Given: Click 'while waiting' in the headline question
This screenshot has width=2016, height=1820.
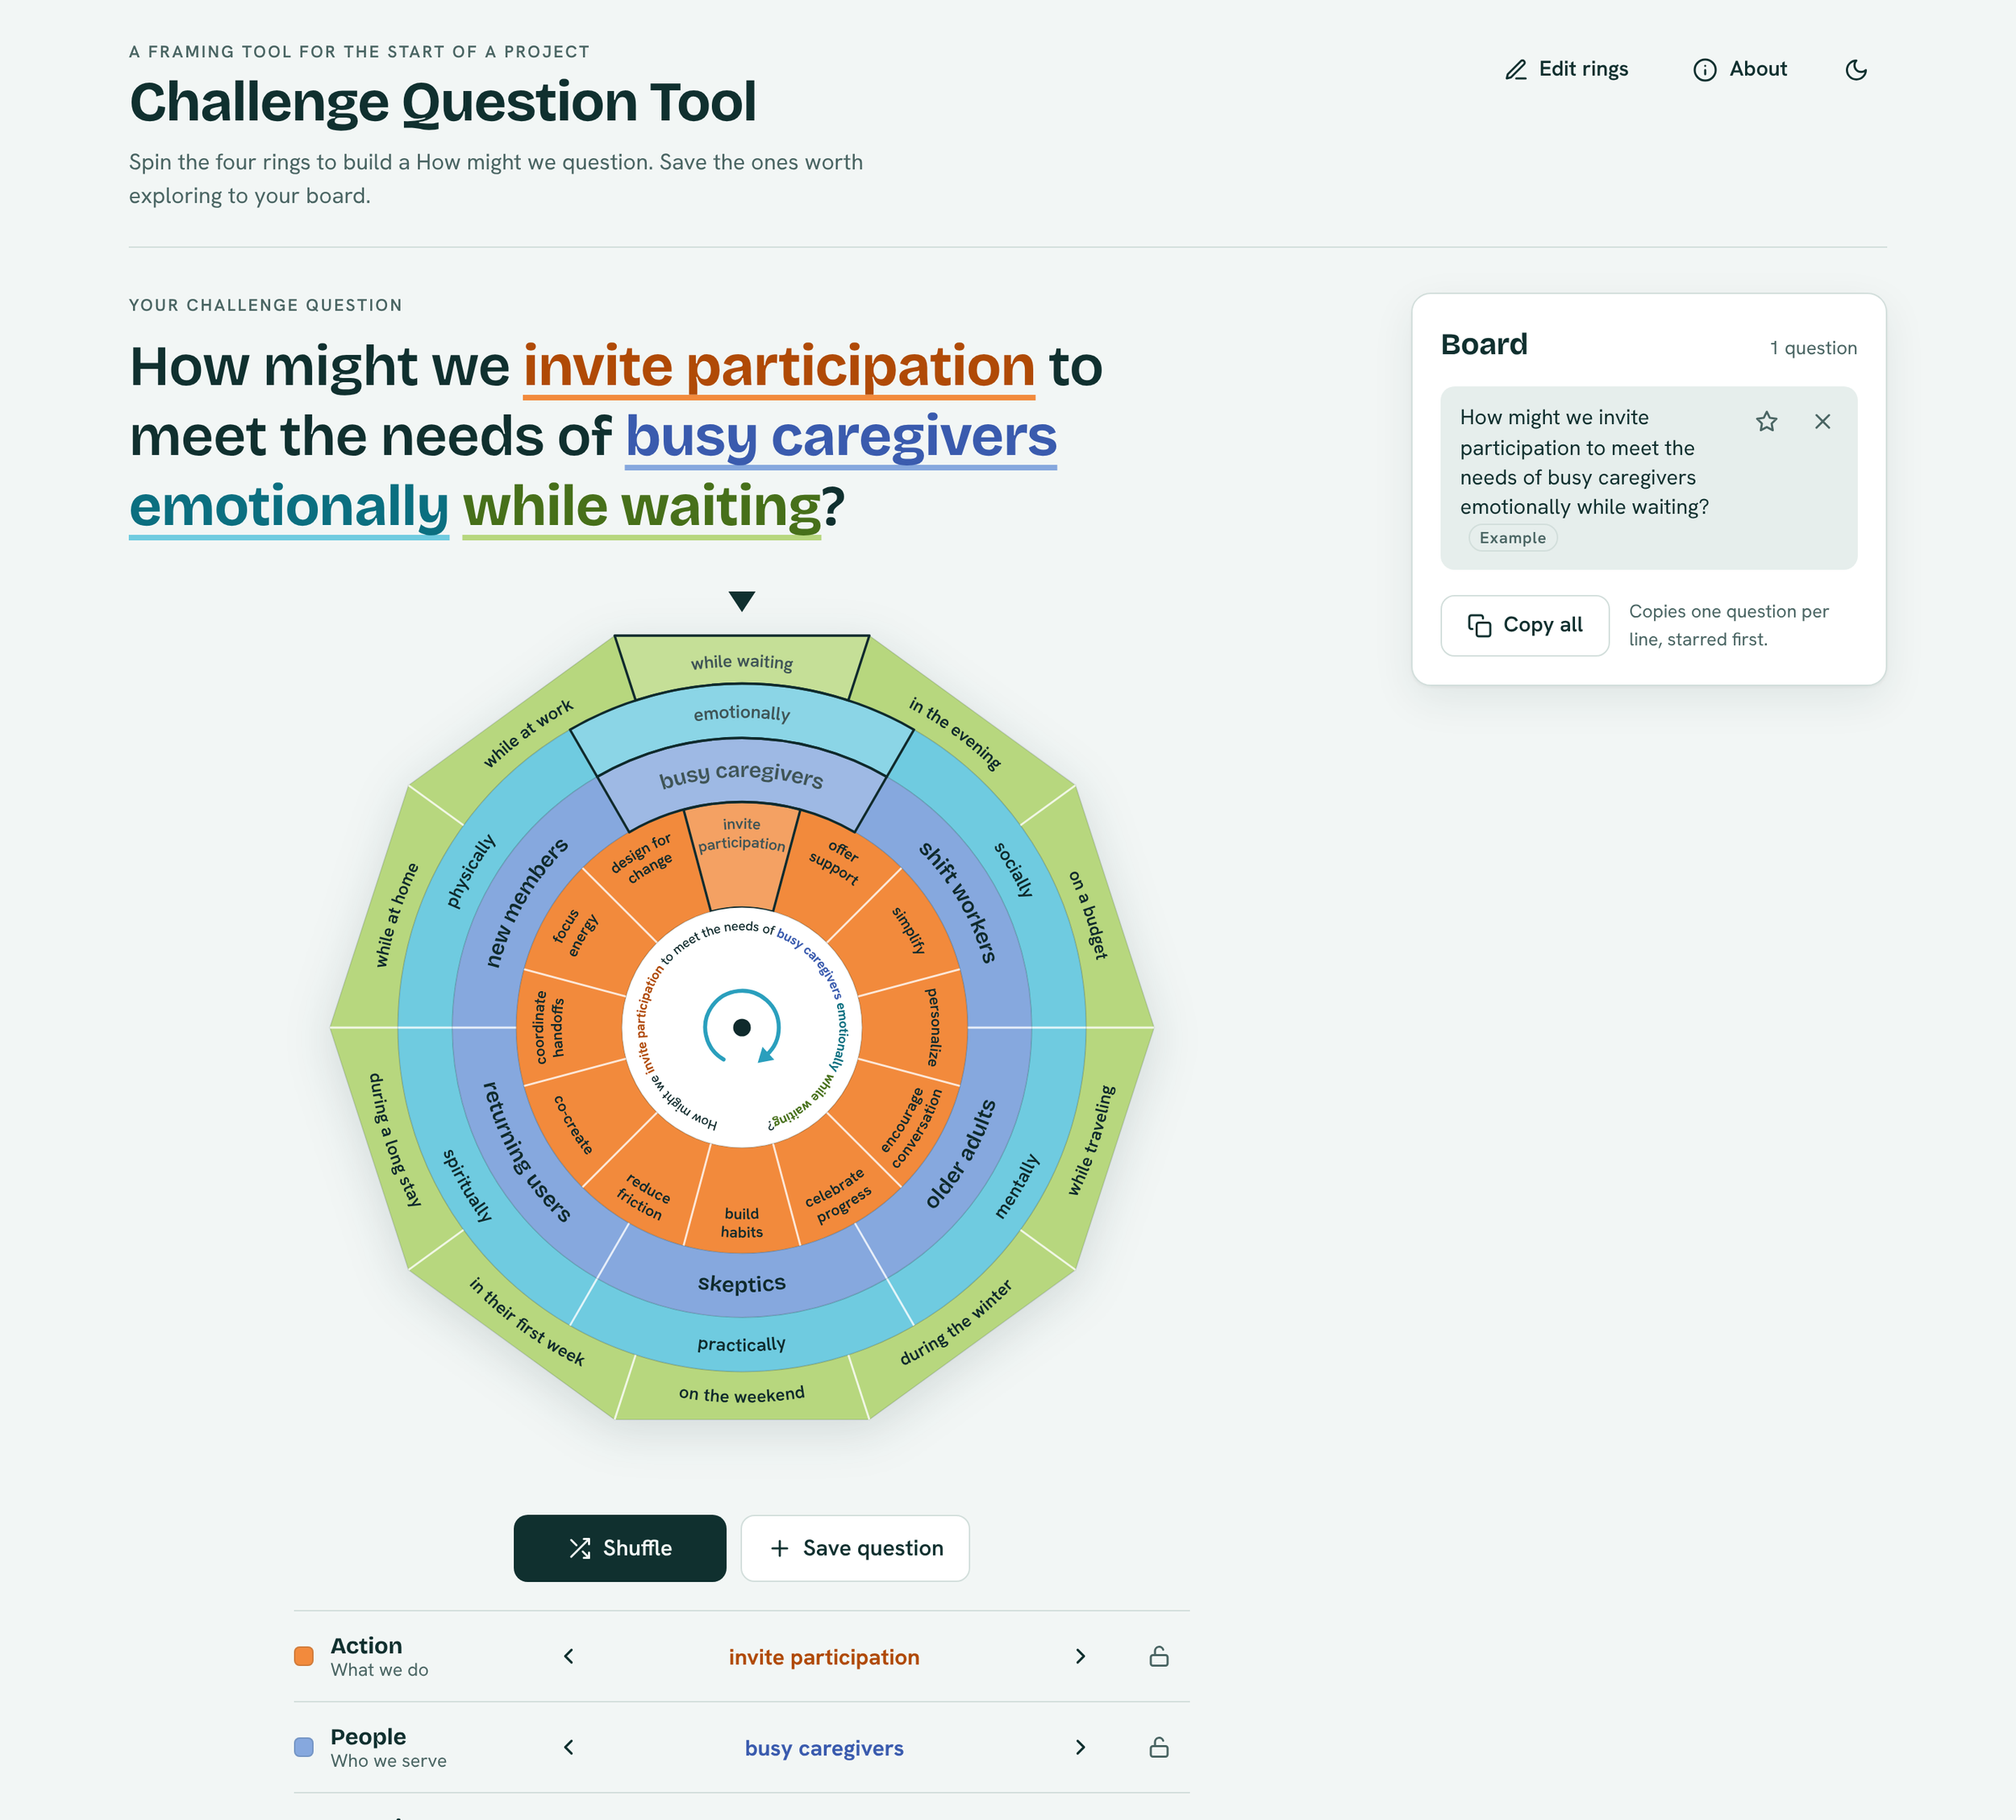Looking at the screenshot, I should pyautogui.click(x=642, y=506).
